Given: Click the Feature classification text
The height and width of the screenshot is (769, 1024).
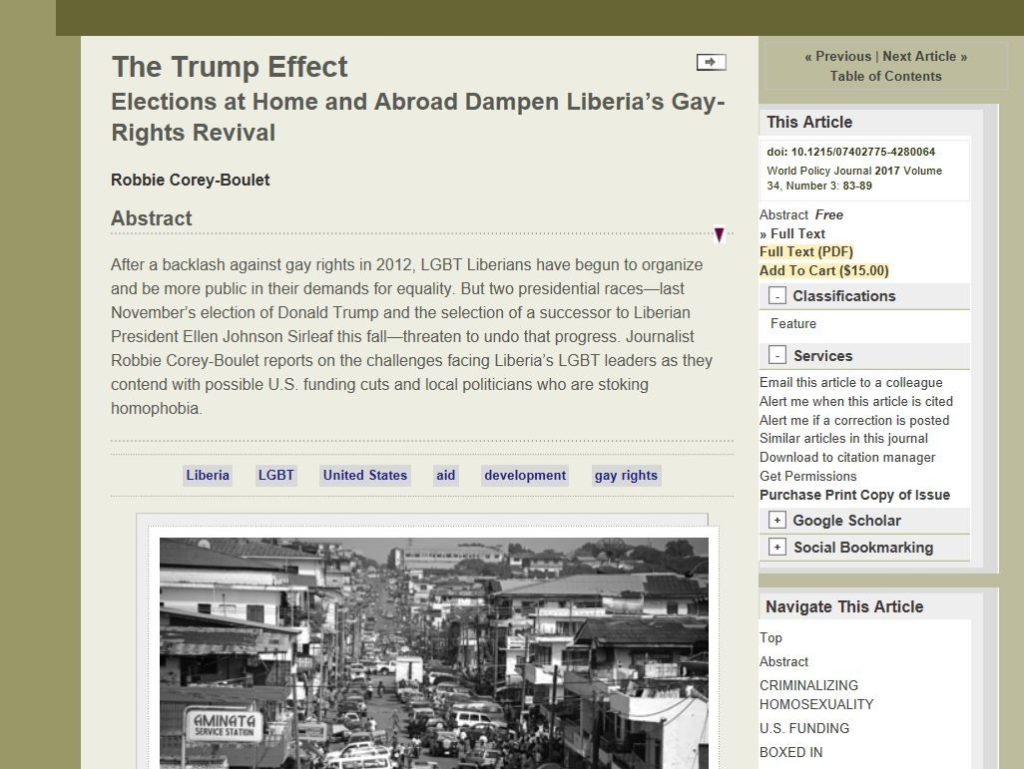Looking at the screenshot, I should pos(793,324).
